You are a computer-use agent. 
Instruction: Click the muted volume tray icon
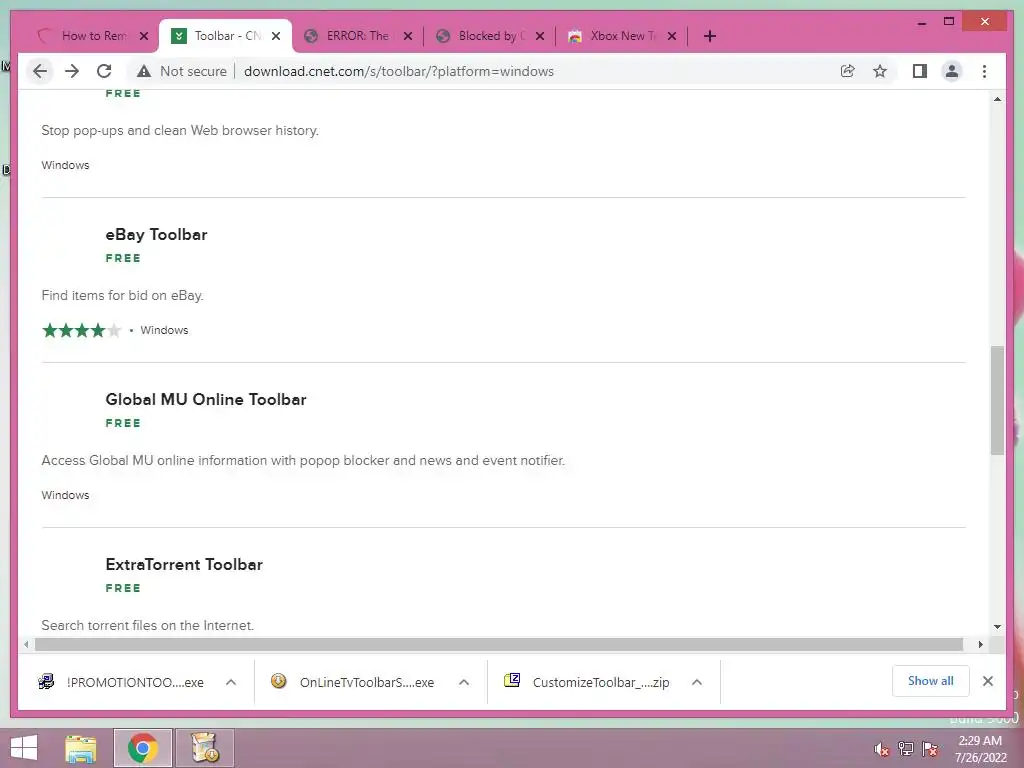pyautogui.click(x=882, y=749)
